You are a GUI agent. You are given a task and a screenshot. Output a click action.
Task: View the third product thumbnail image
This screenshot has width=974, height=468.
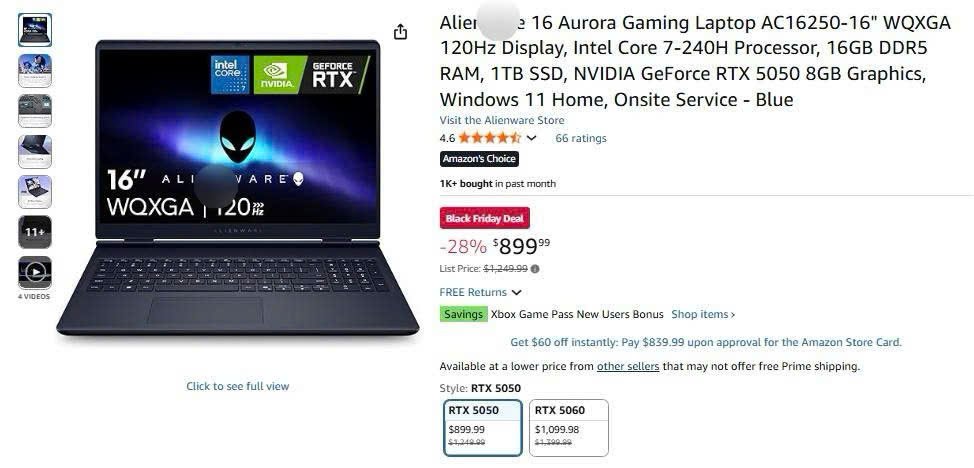coord(35,111)
